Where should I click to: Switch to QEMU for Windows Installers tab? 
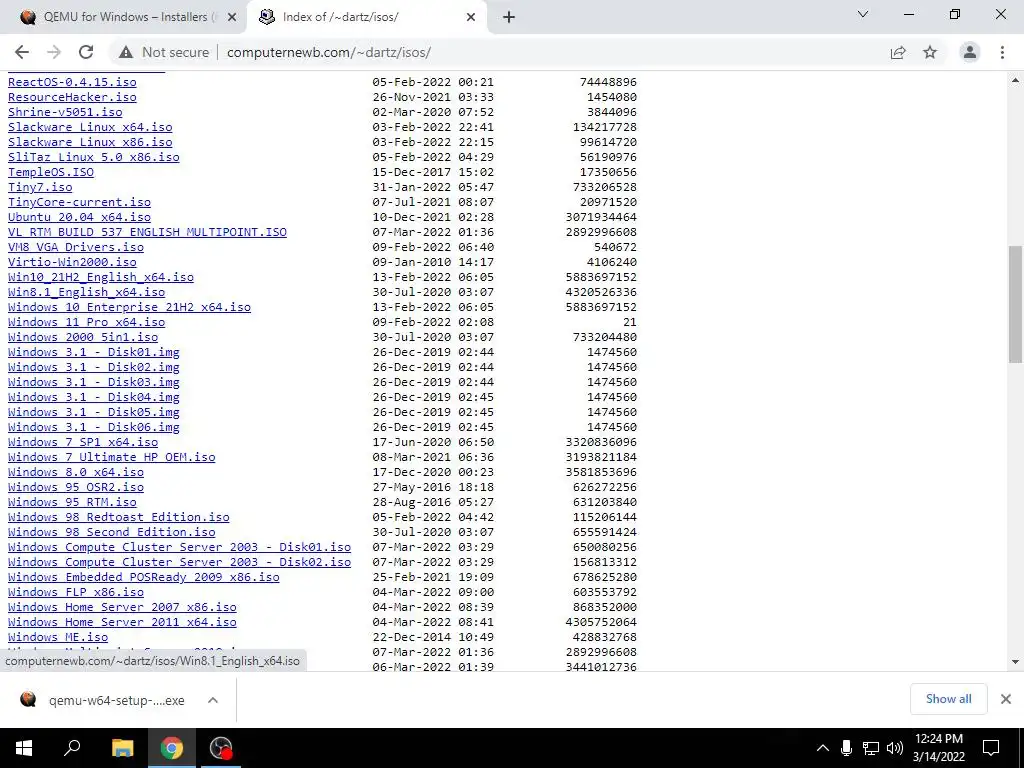(125, 17)
